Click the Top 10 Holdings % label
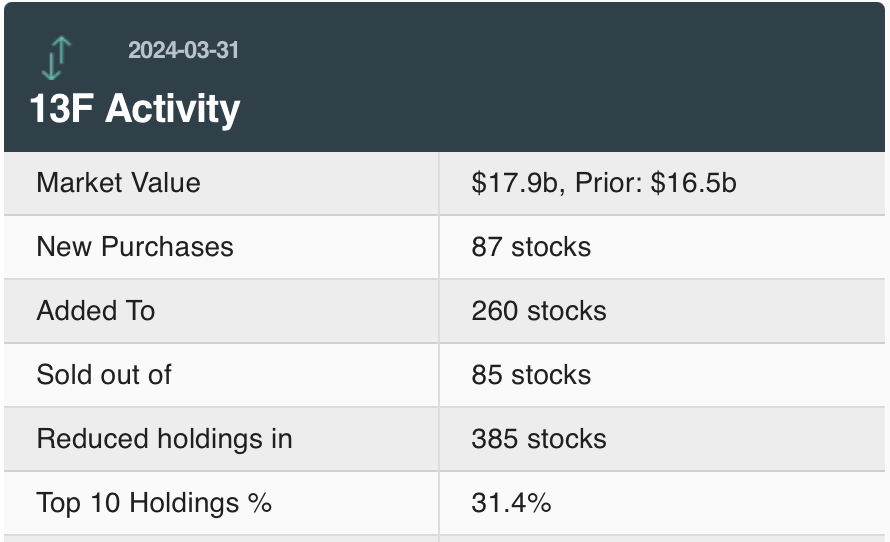This screenshot has height=542, width=890. pos(154,503)
